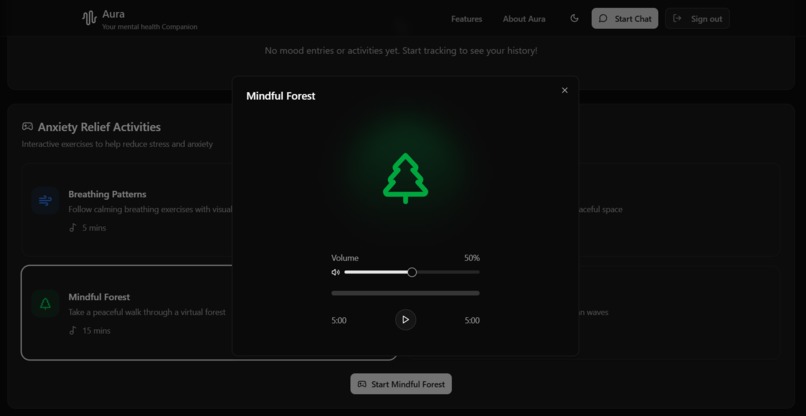Screen dimensions: 806x416
Task: Click the Mindful Forest tree card icon
Action: pos(45,303)
